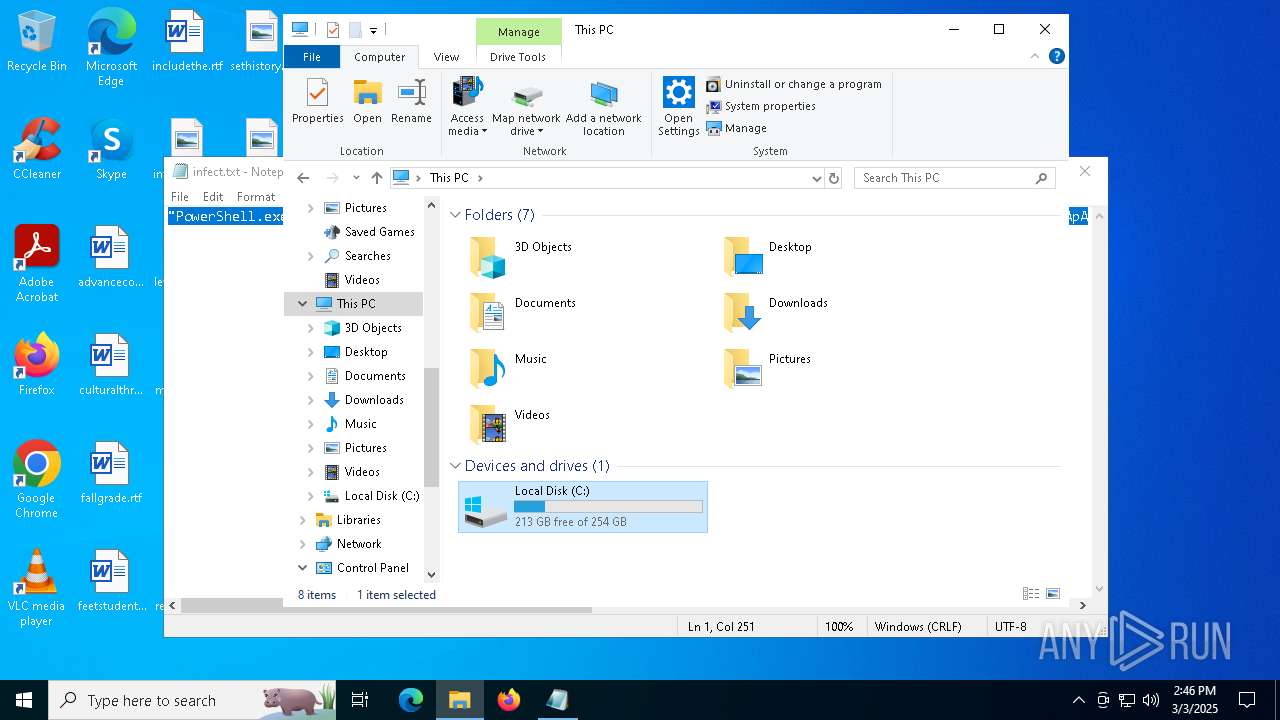Select Network in navigation pane
The width and height of the screenshot is (1280, 720).
[348, 544]
